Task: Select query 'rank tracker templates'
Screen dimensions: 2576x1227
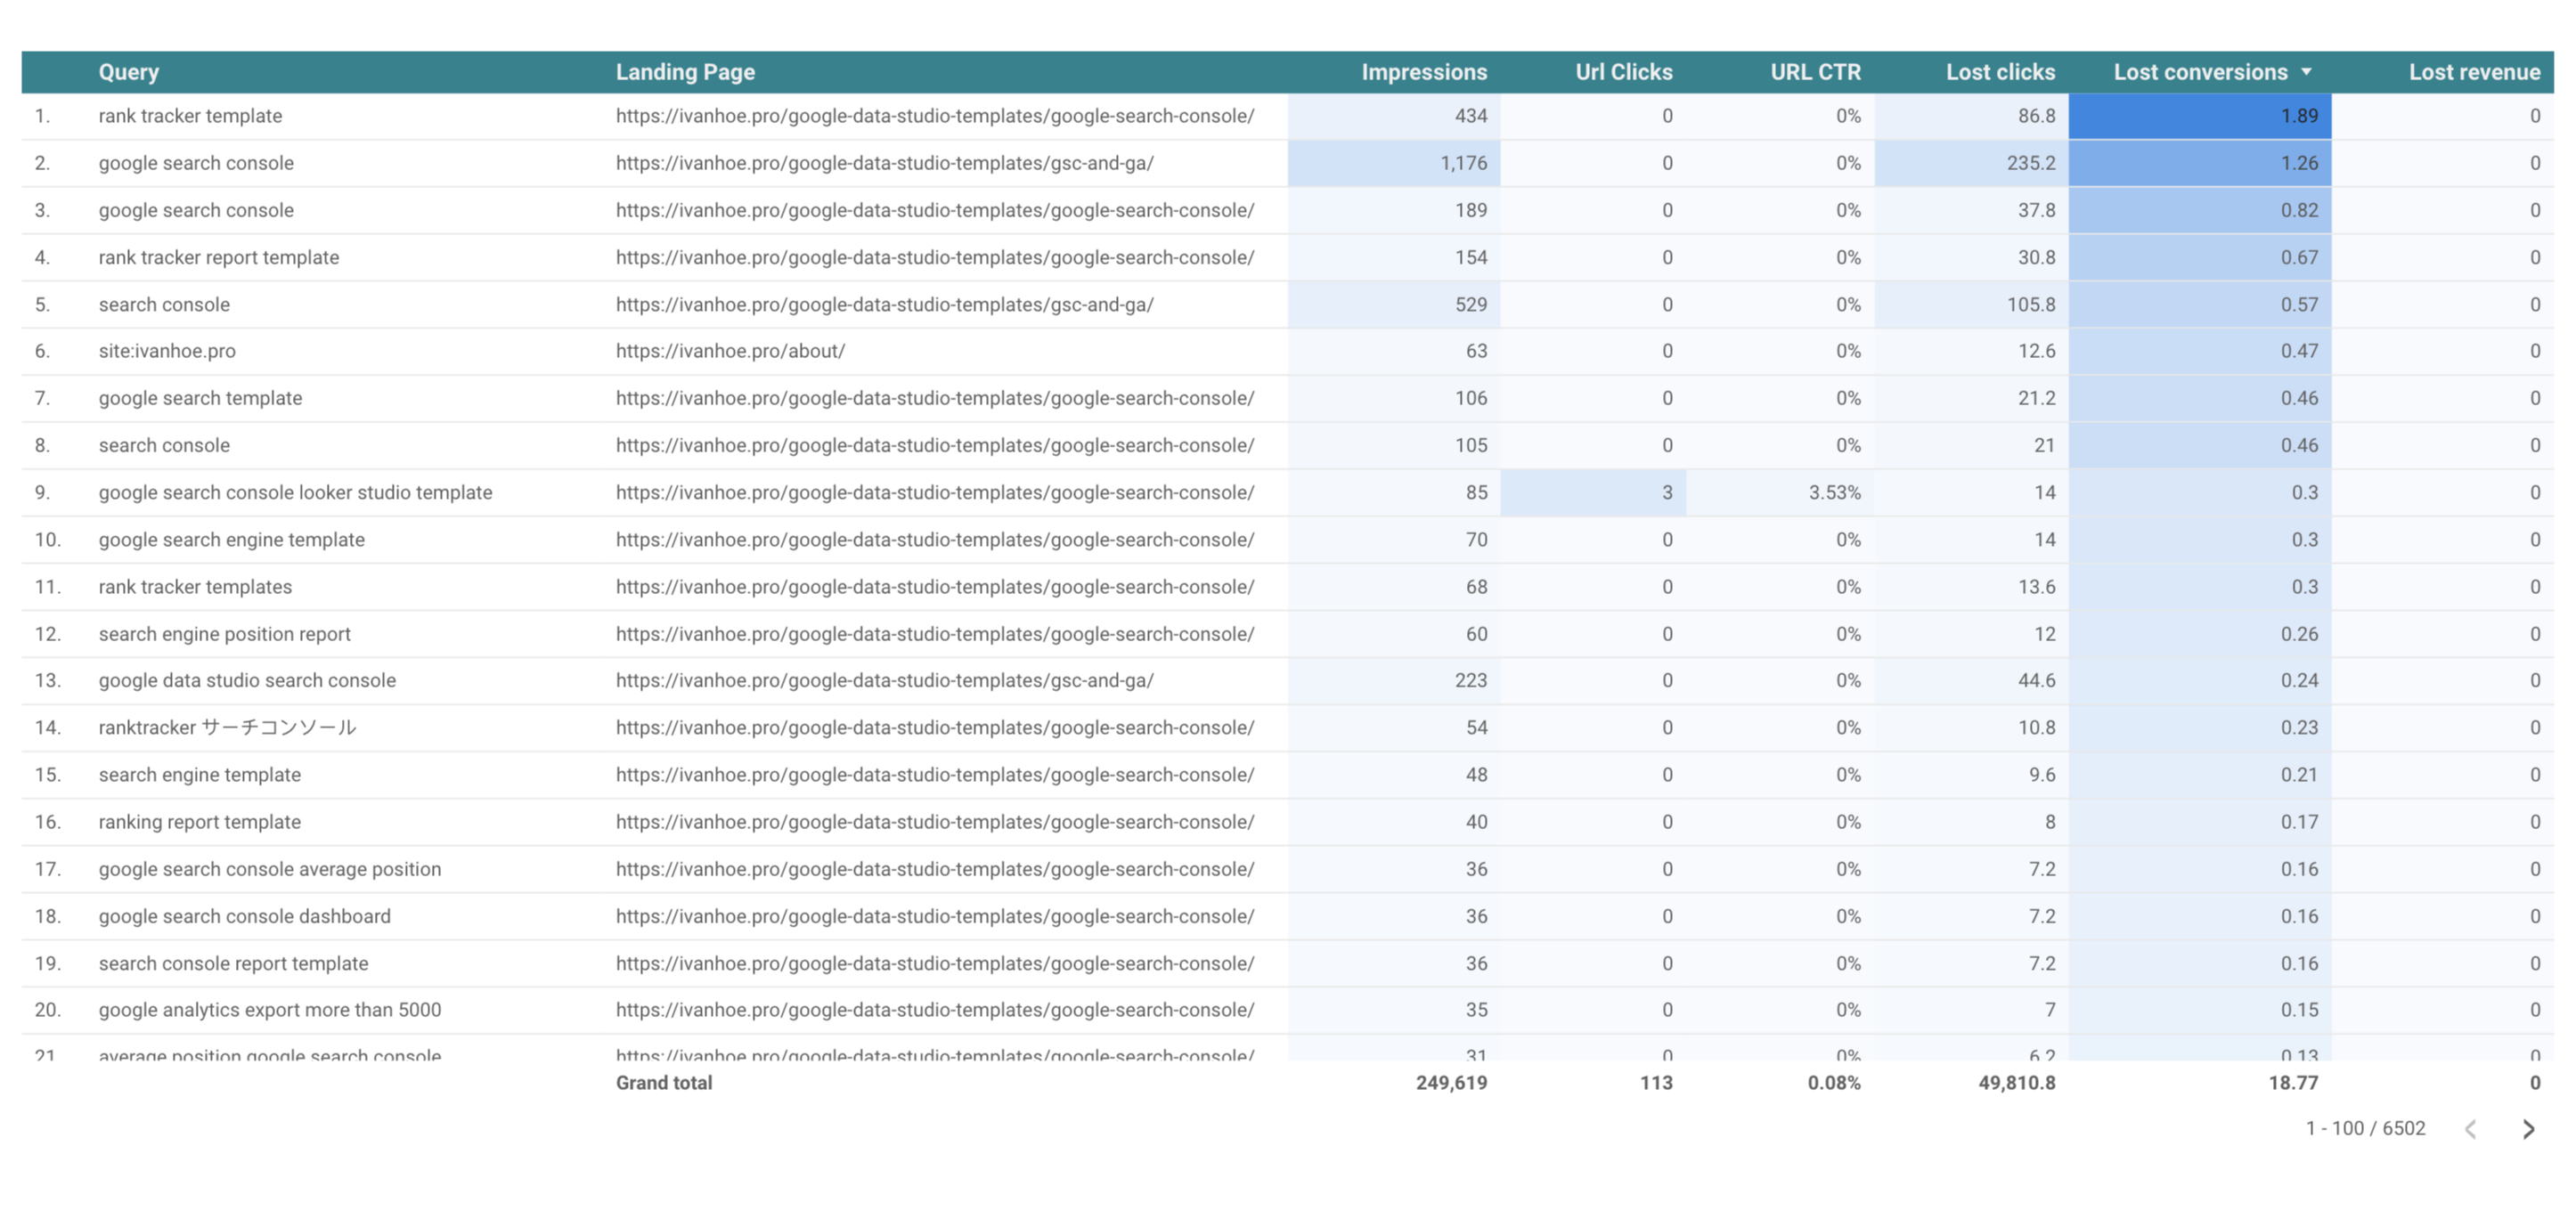Action: 195,587
